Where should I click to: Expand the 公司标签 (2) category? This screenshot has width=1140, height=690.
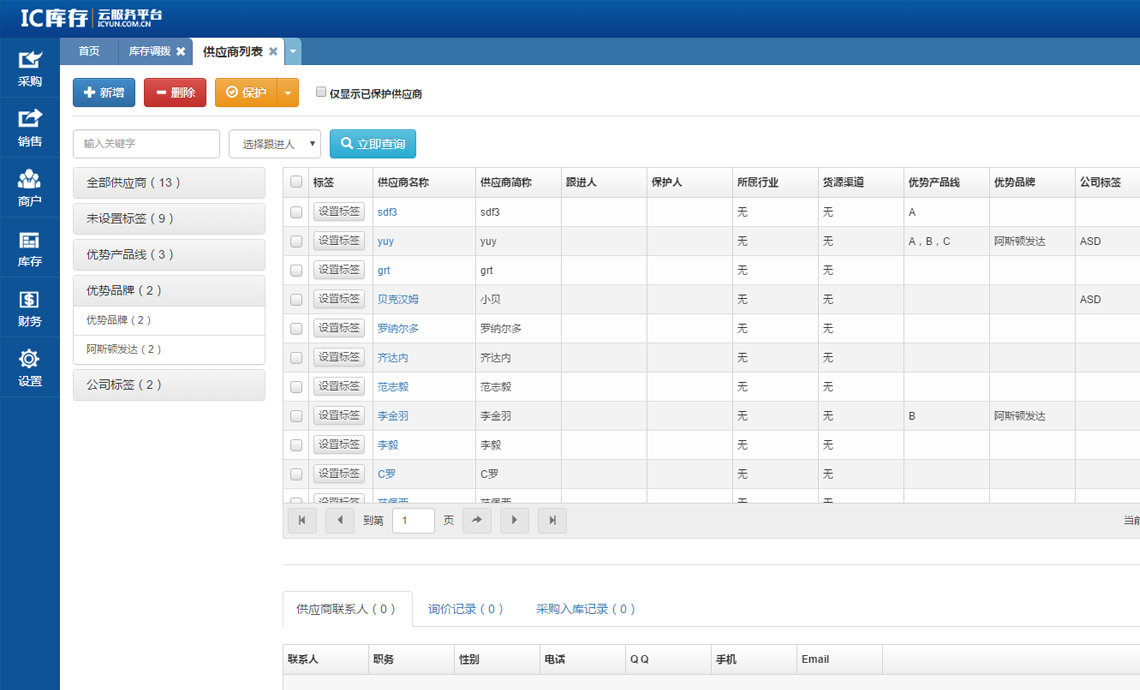coord(169,385)
